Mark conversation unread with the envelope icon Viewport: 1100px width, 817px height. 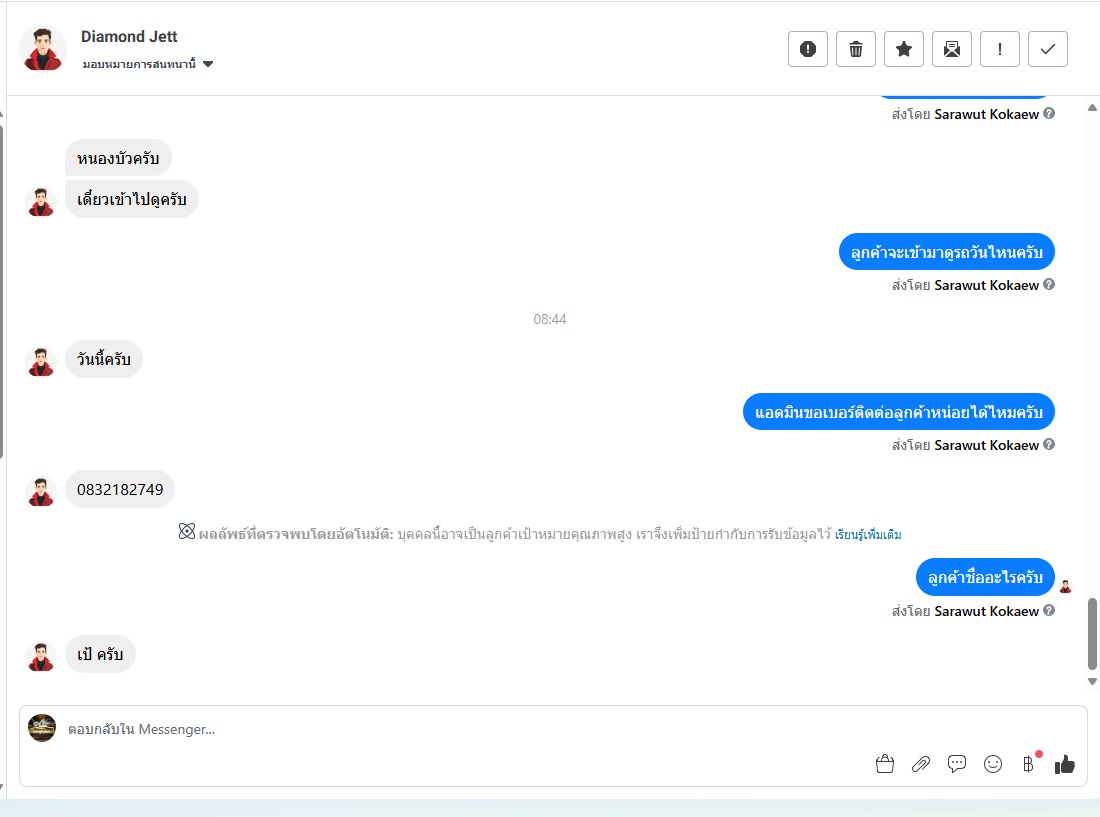952,49
